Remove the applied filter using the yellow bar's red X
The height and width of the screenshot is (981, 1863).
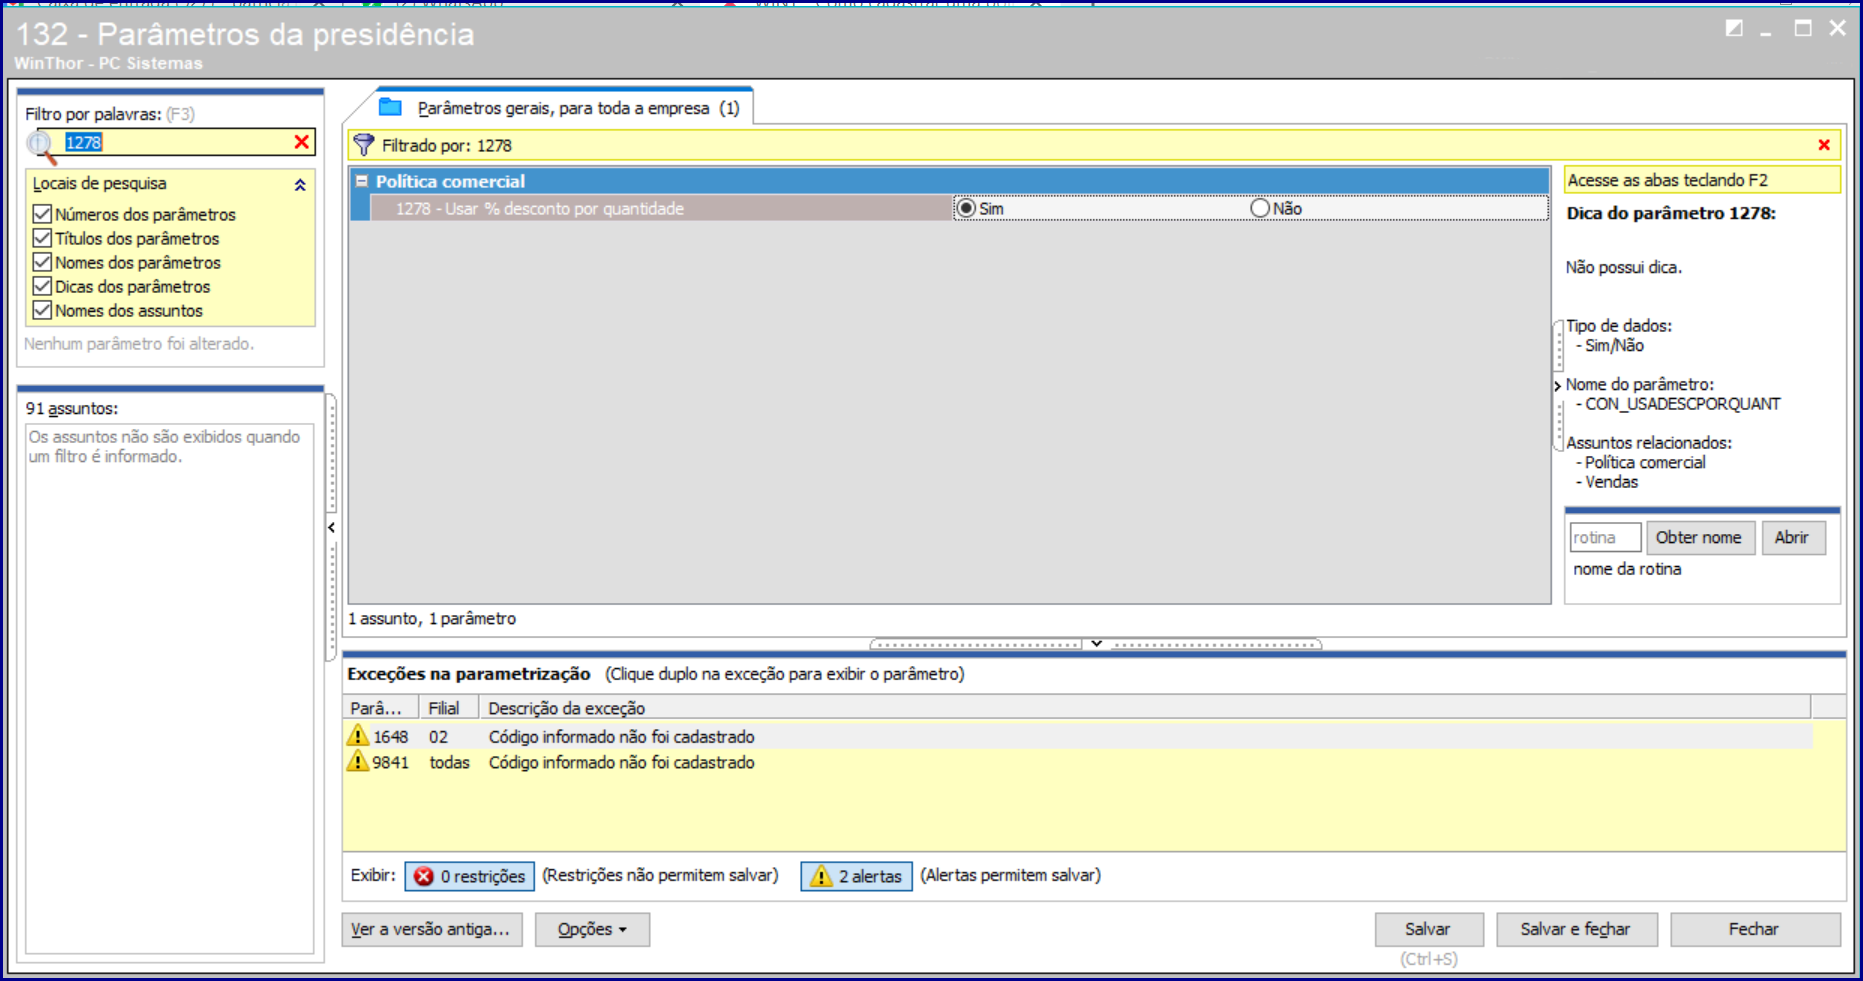coord(1824,145)
